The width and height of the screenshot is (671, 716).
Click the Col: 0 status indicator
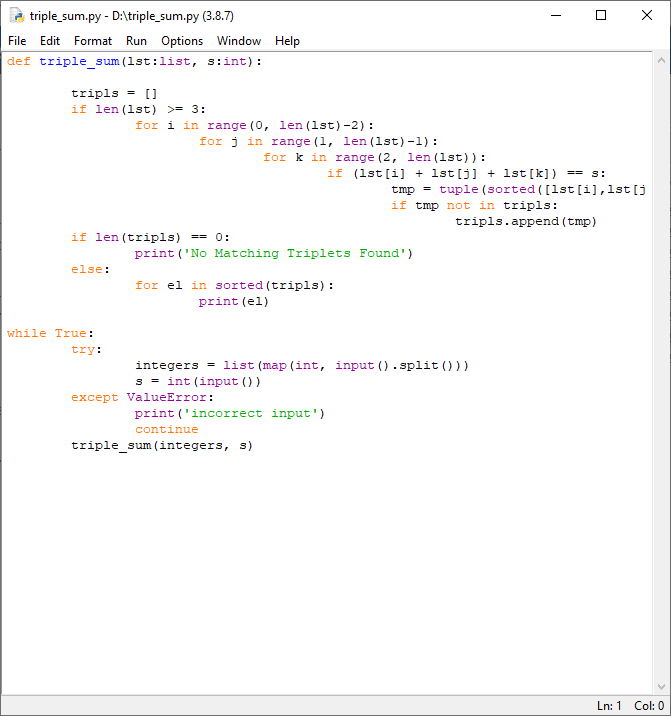tap(648, 706)
